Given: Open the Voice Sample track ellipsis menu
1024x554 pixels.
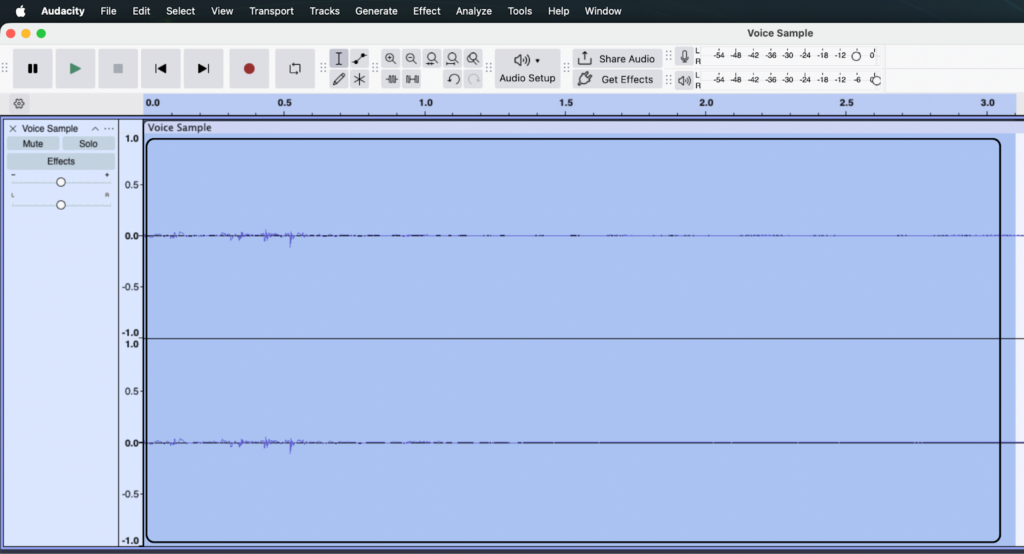Looking at the screenshot, I should coord(109,129).
